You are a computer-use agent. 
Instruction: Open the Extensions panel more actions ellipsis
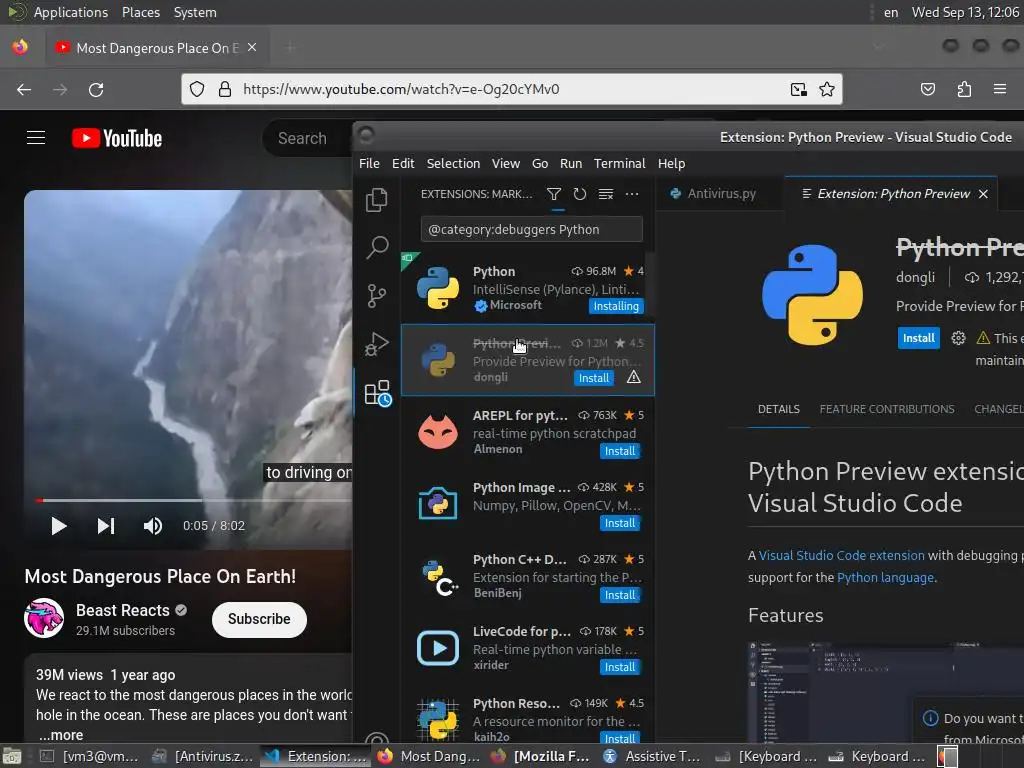[x=632, y=194]
